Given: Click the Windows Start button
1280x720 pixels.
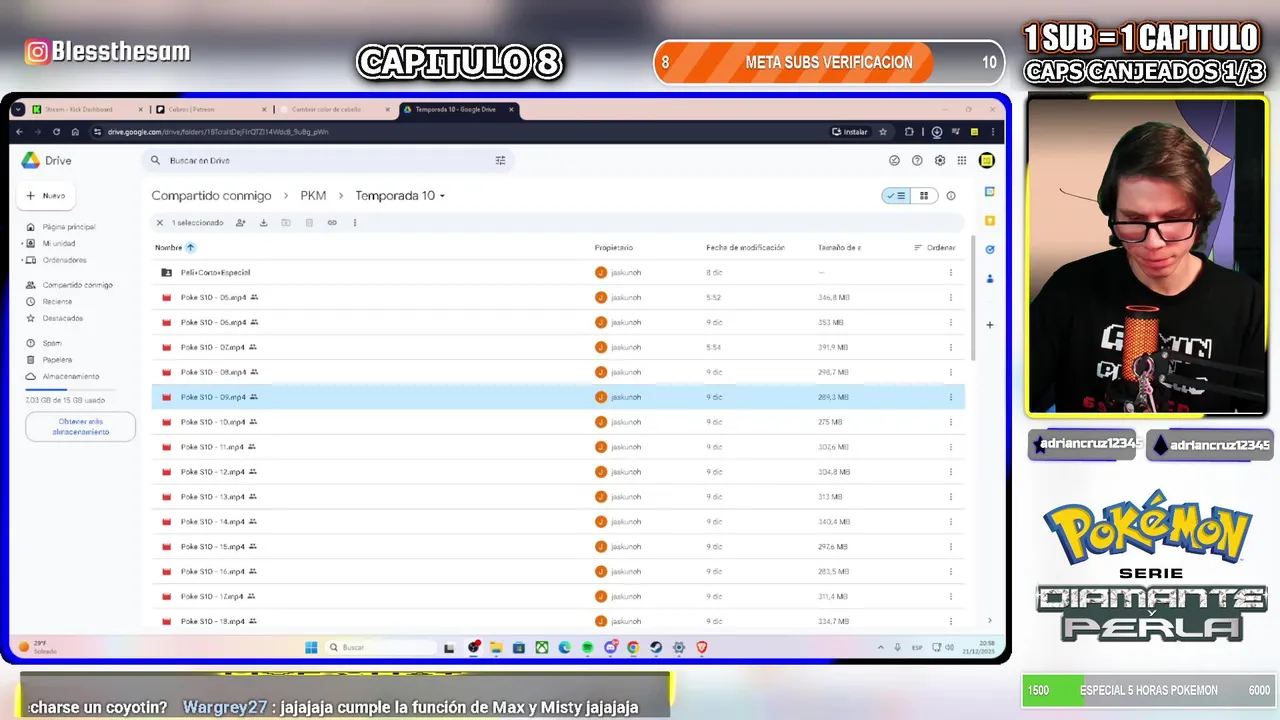Looking at the screenshot, I should 311,648.
